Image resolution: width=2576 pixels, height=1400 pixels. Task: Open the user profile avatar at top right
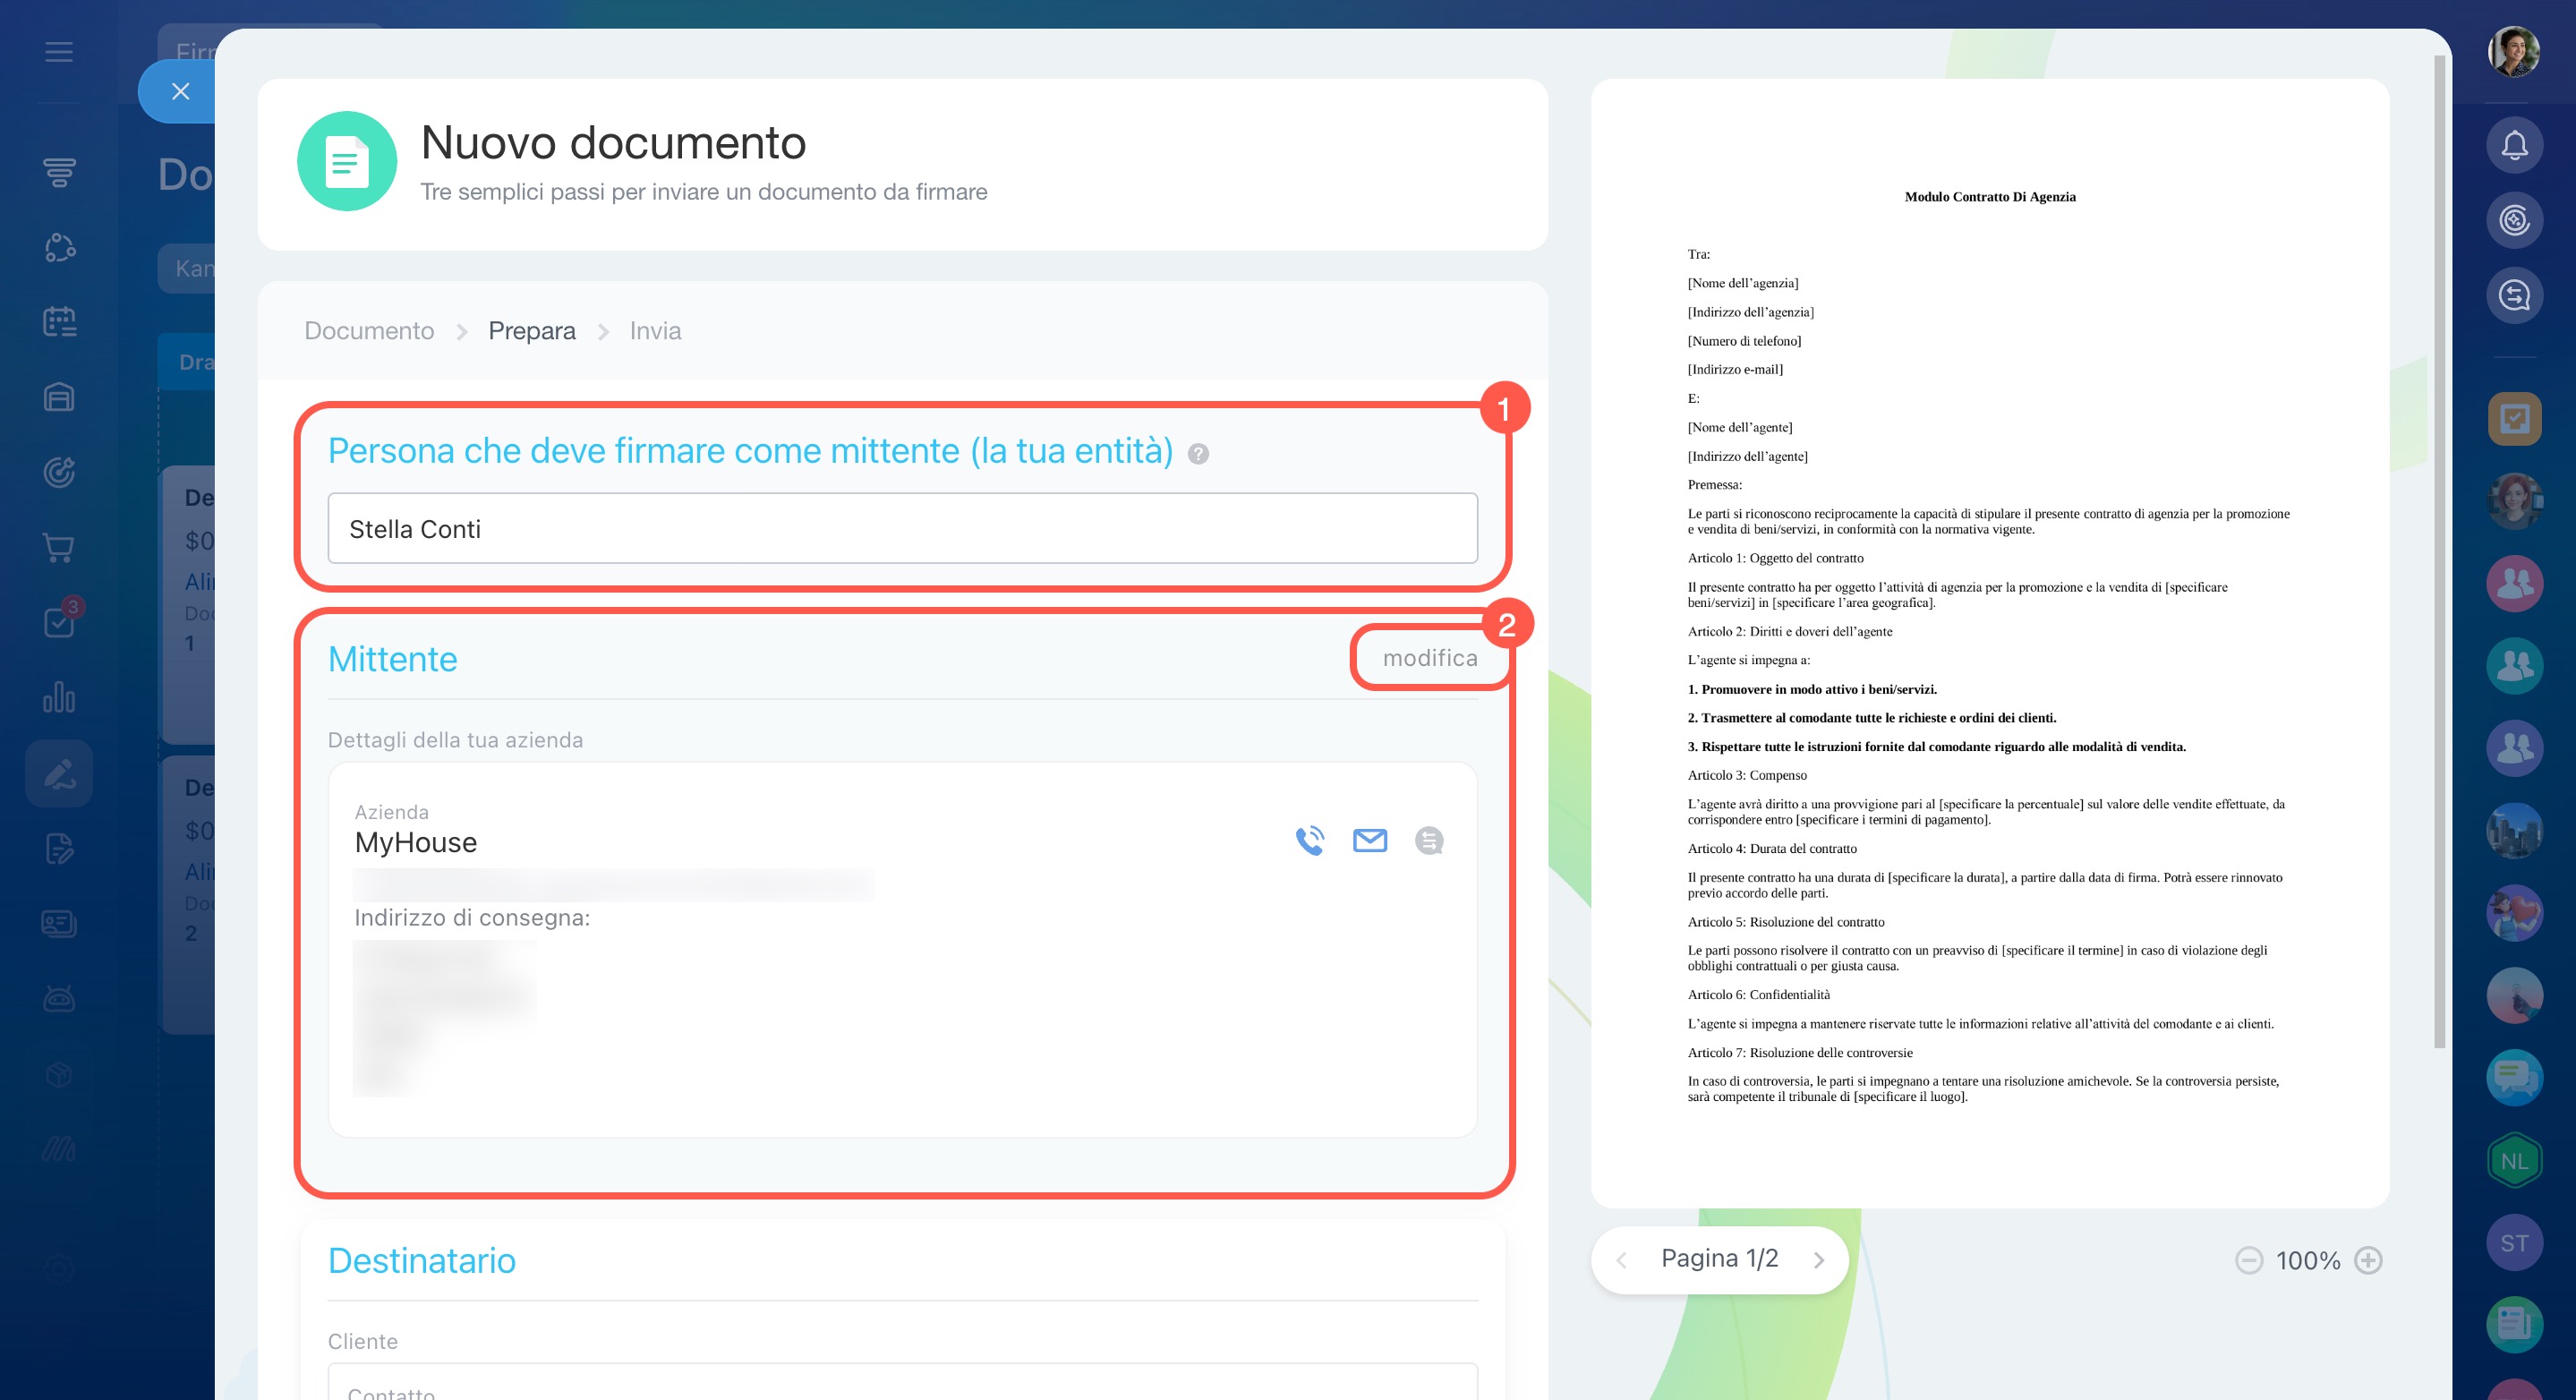(2513, 52)
